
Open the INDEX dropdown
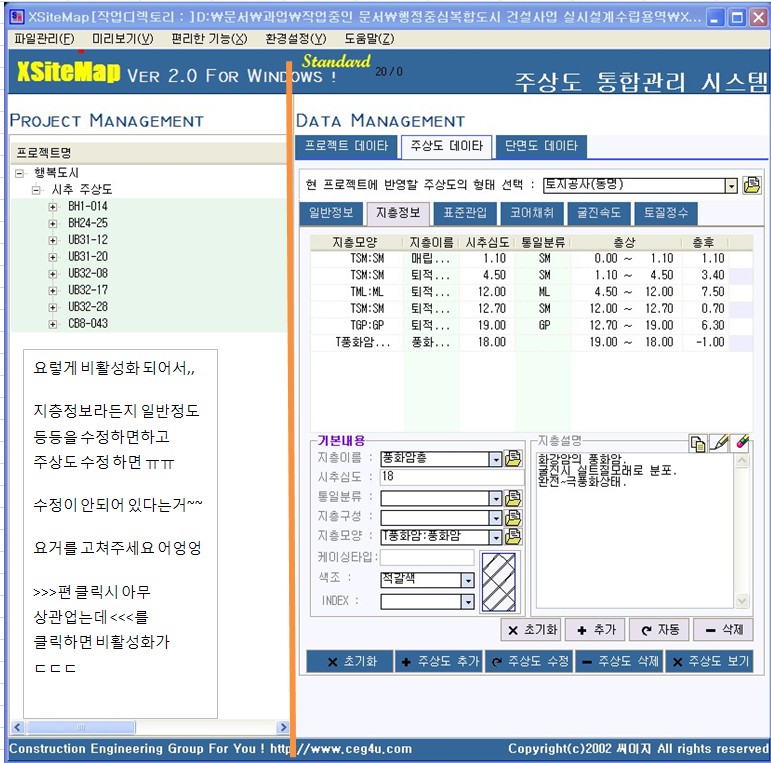tap(468, 601)
